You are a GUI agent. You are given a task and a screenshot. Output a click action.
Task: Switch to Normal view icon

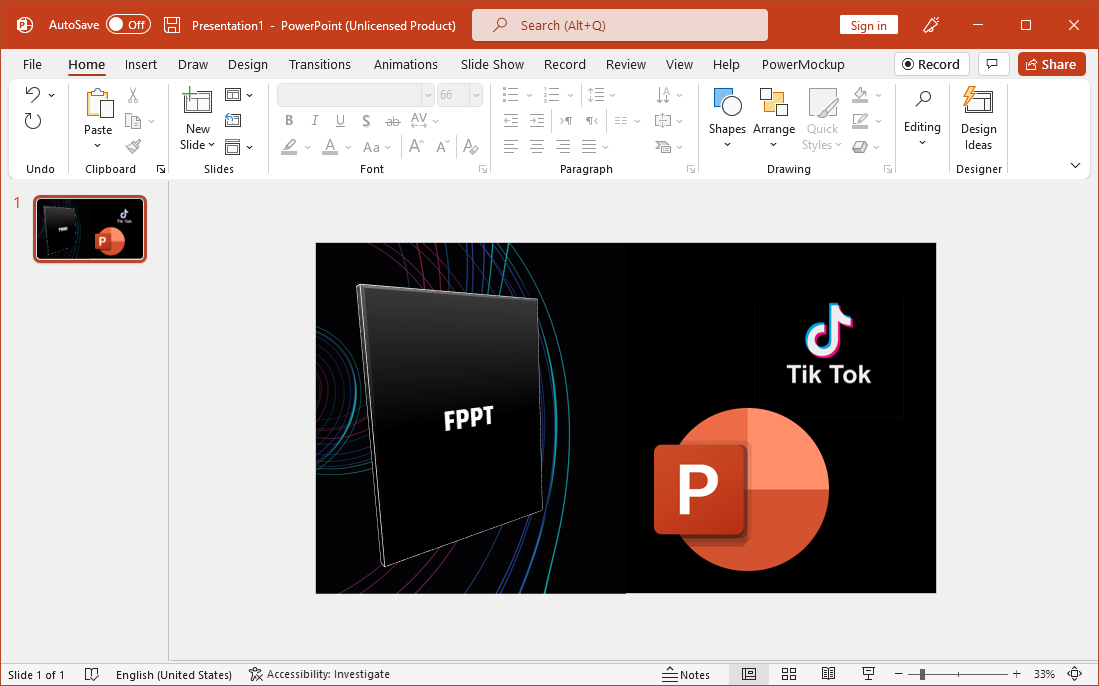(749, 674)
